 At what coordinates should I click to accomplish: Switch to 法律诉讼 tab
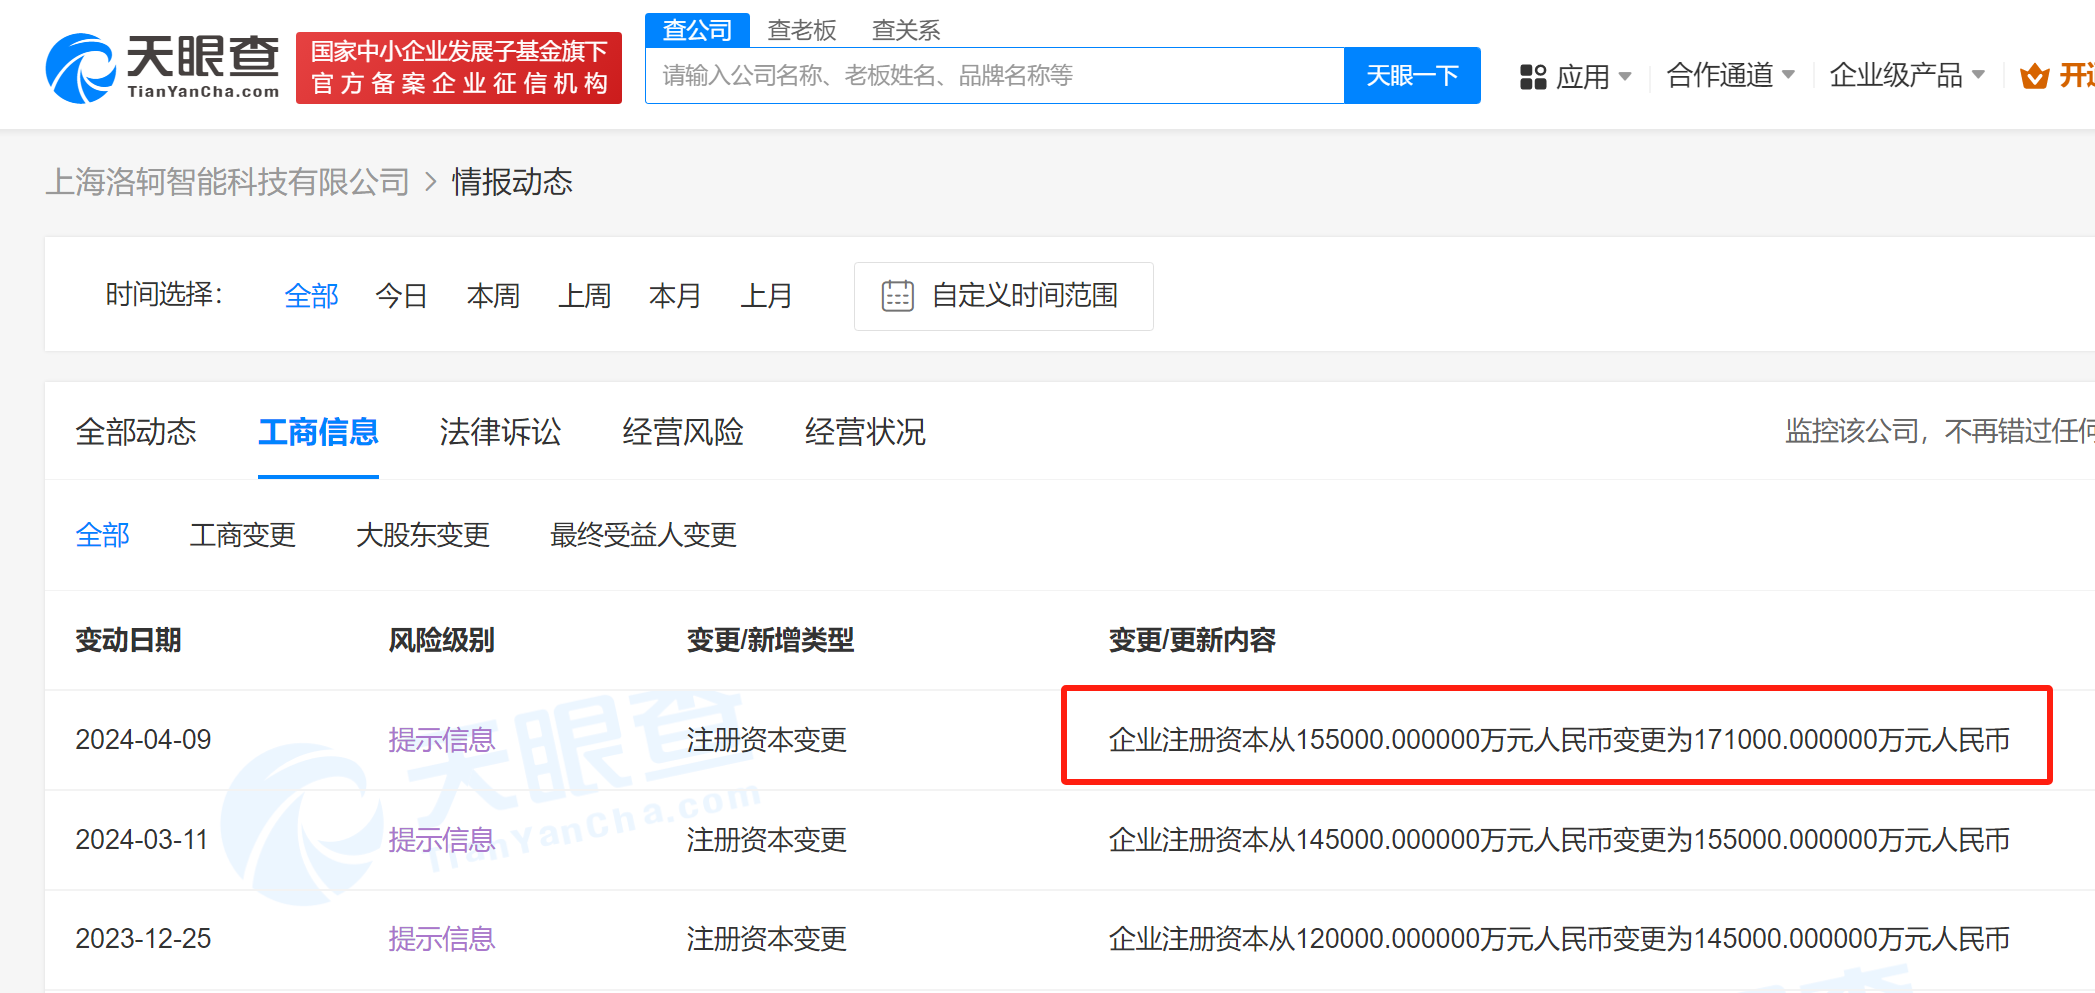pos(500,432)
